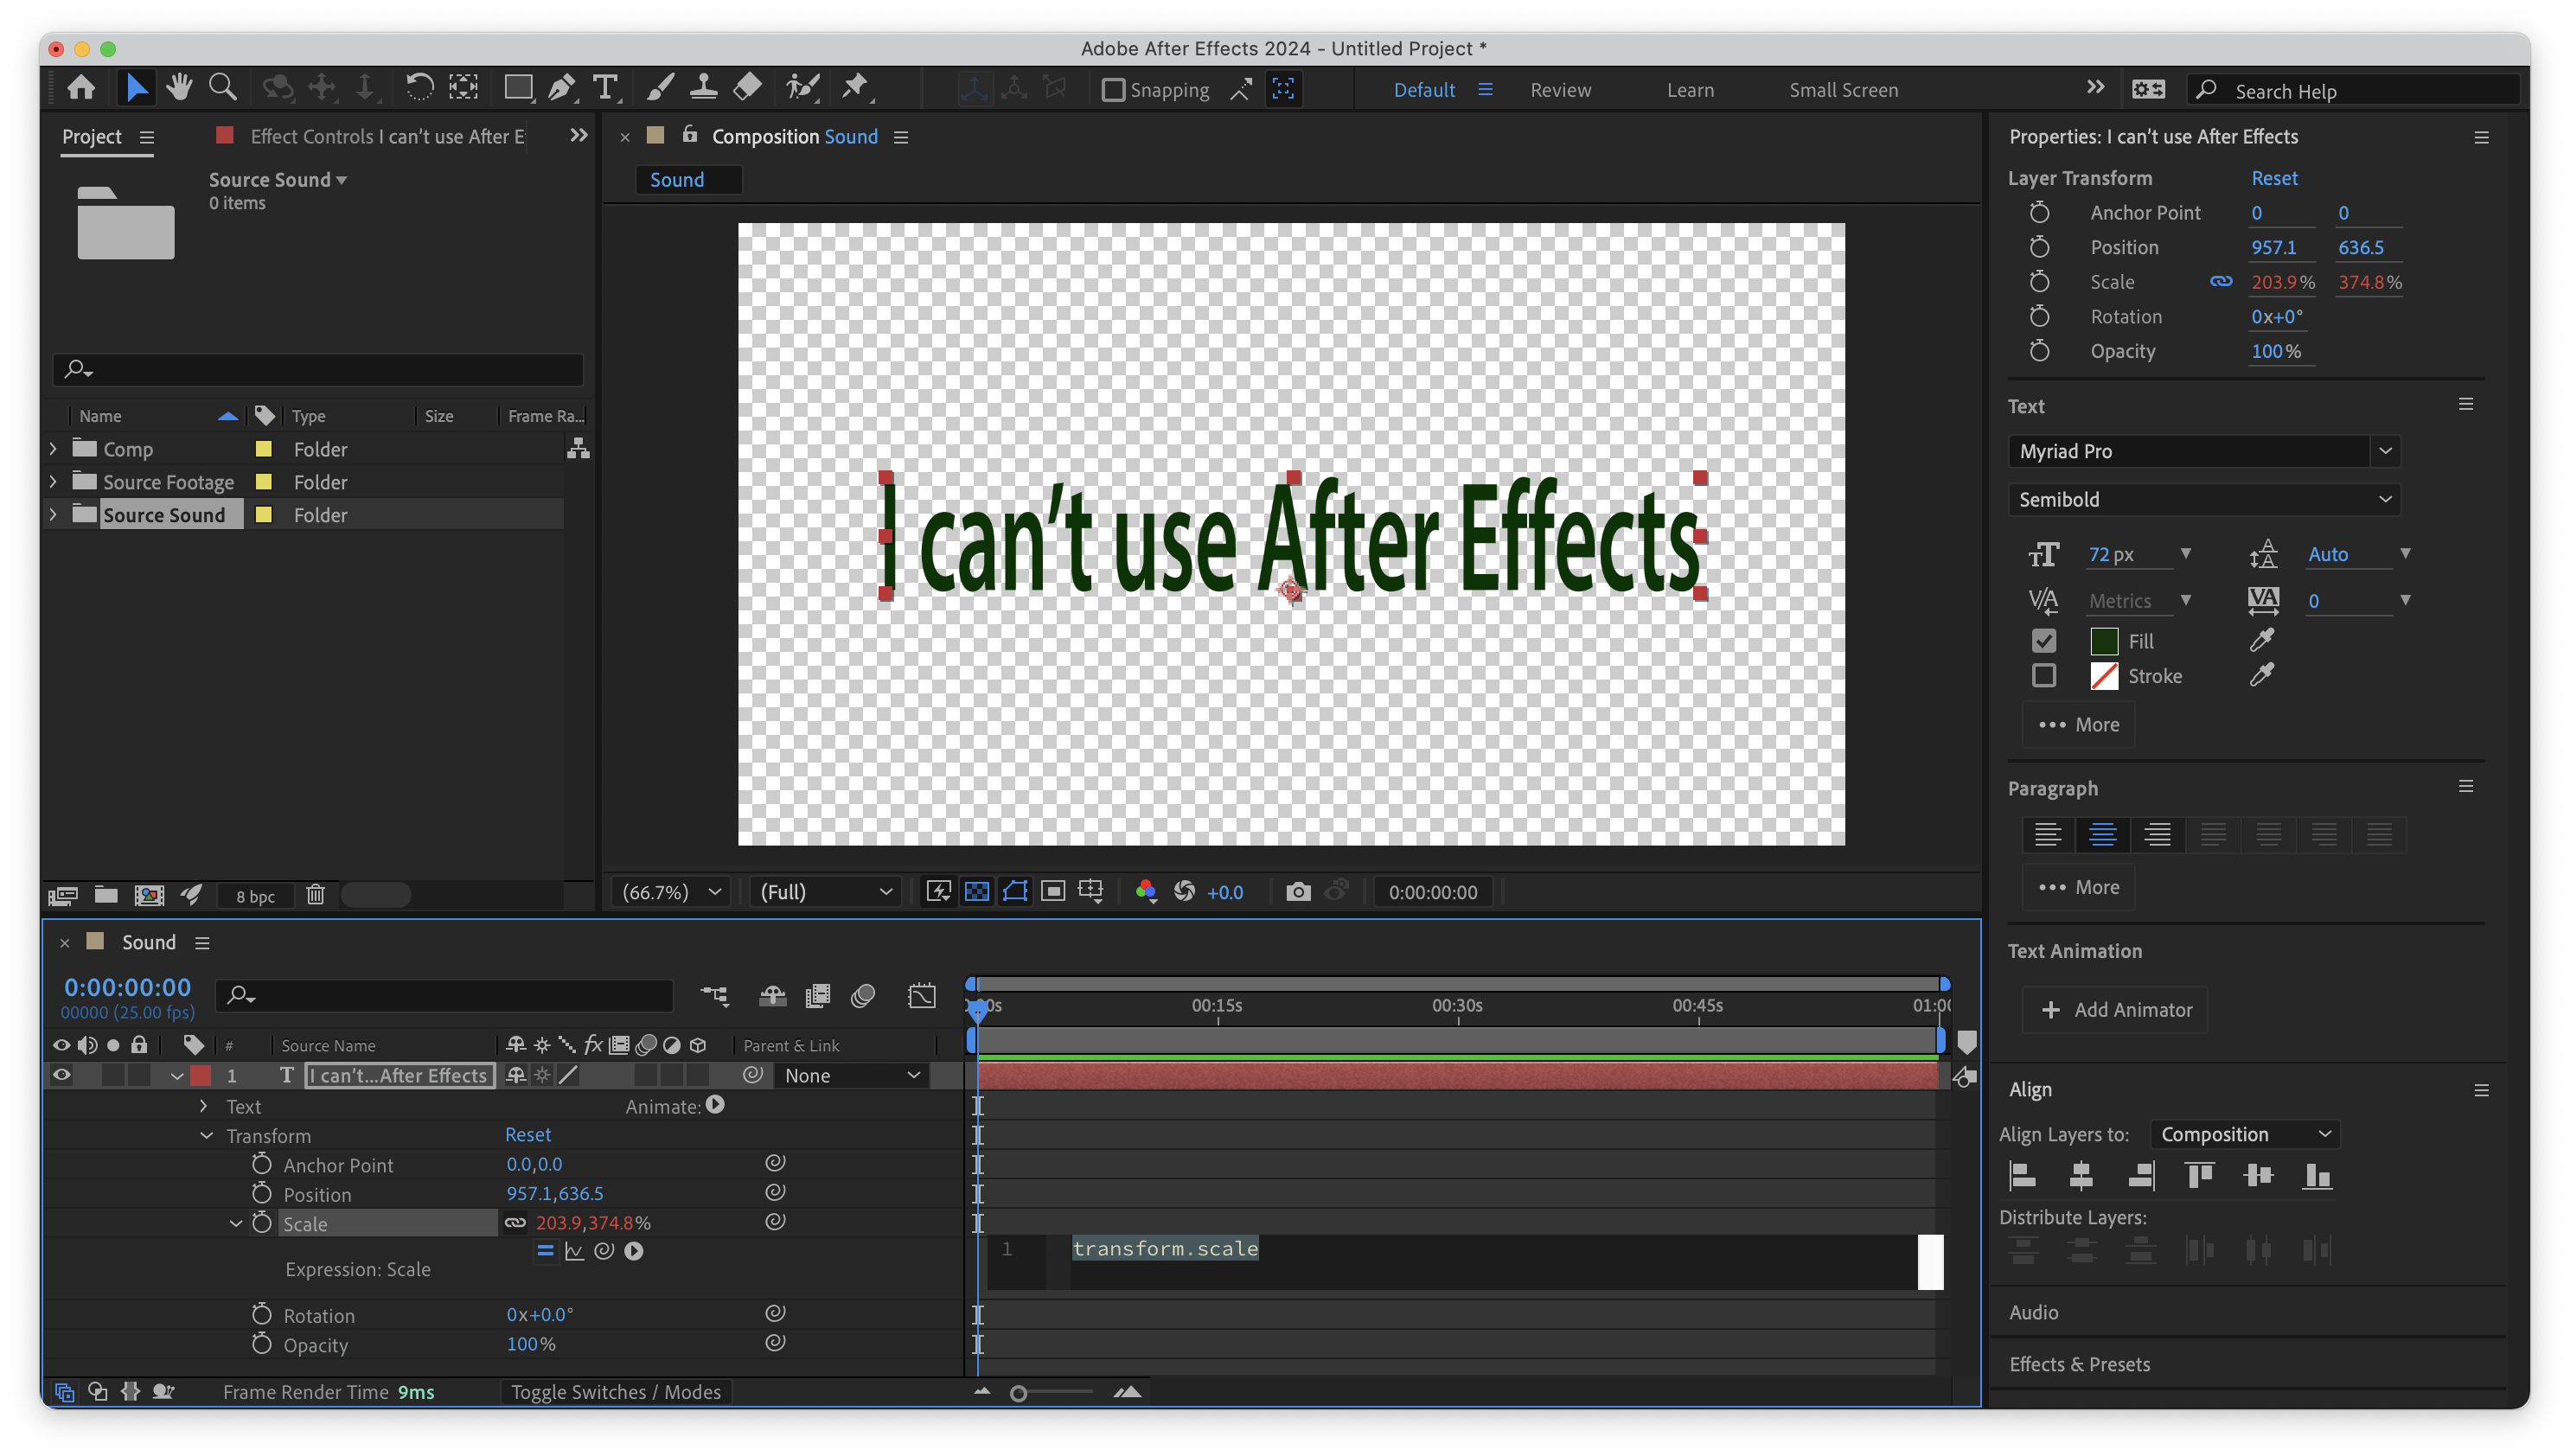Select the Horizontal Type tool
The height and width of the screenshot is (1456, 2570).
click(605, 88)
